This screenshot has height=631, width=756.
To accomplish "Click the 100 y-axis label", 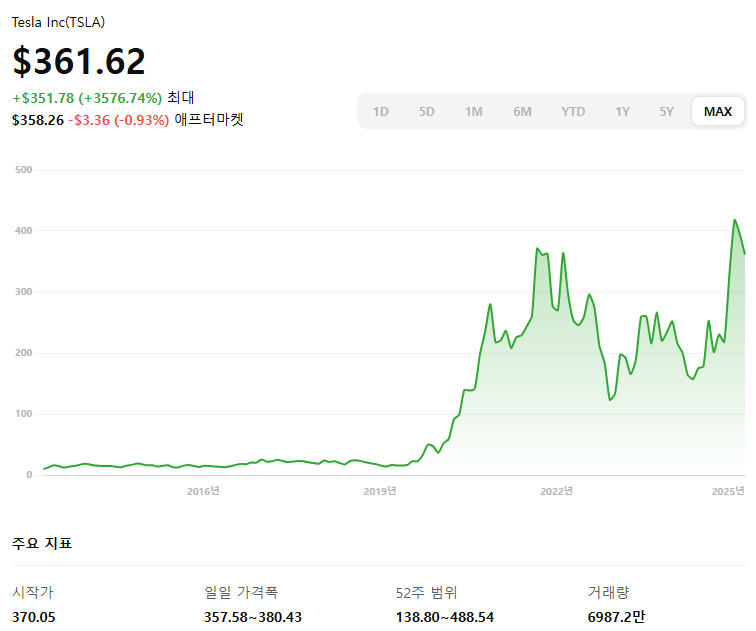I will (23, 414).
